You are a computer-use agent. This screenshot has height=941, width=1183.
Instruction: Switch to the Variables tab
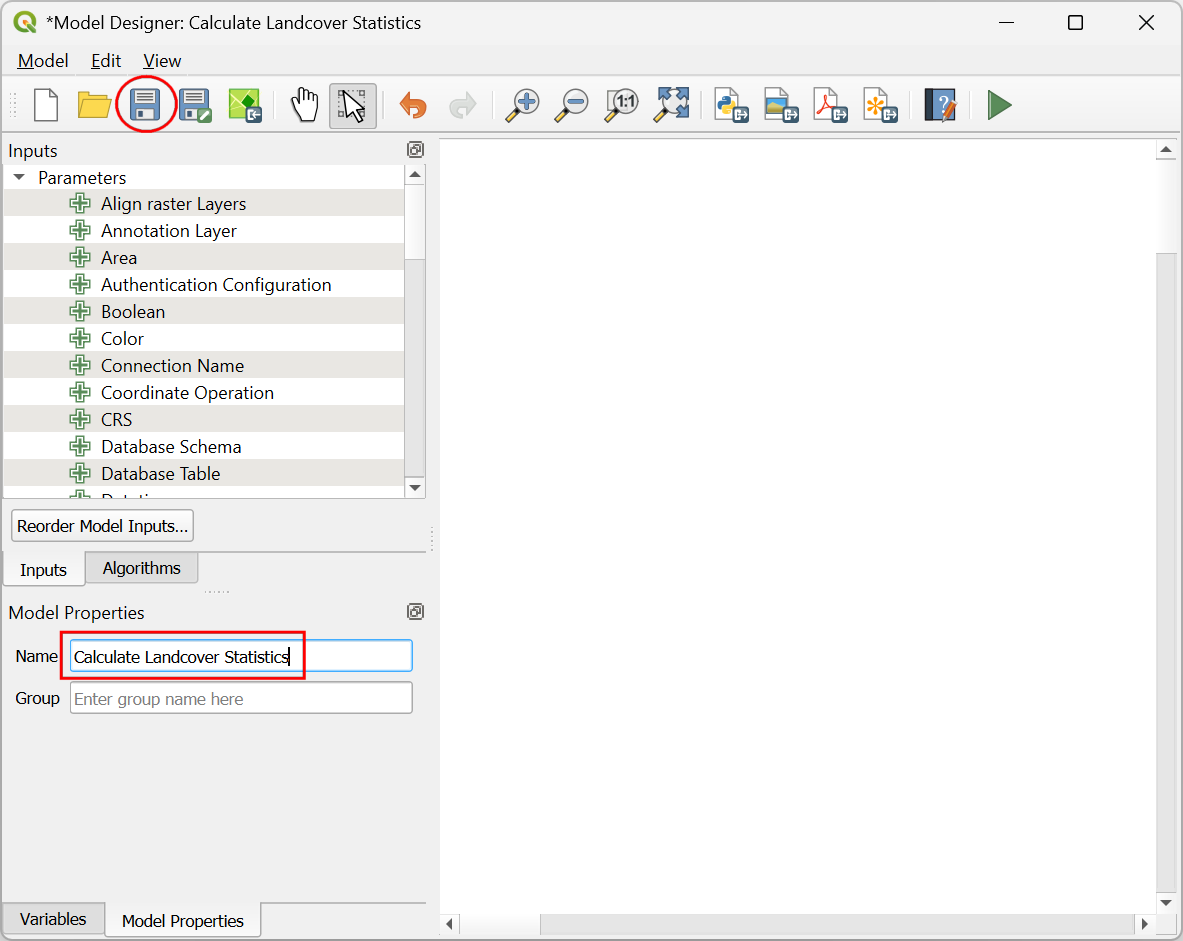click(53, 919)
